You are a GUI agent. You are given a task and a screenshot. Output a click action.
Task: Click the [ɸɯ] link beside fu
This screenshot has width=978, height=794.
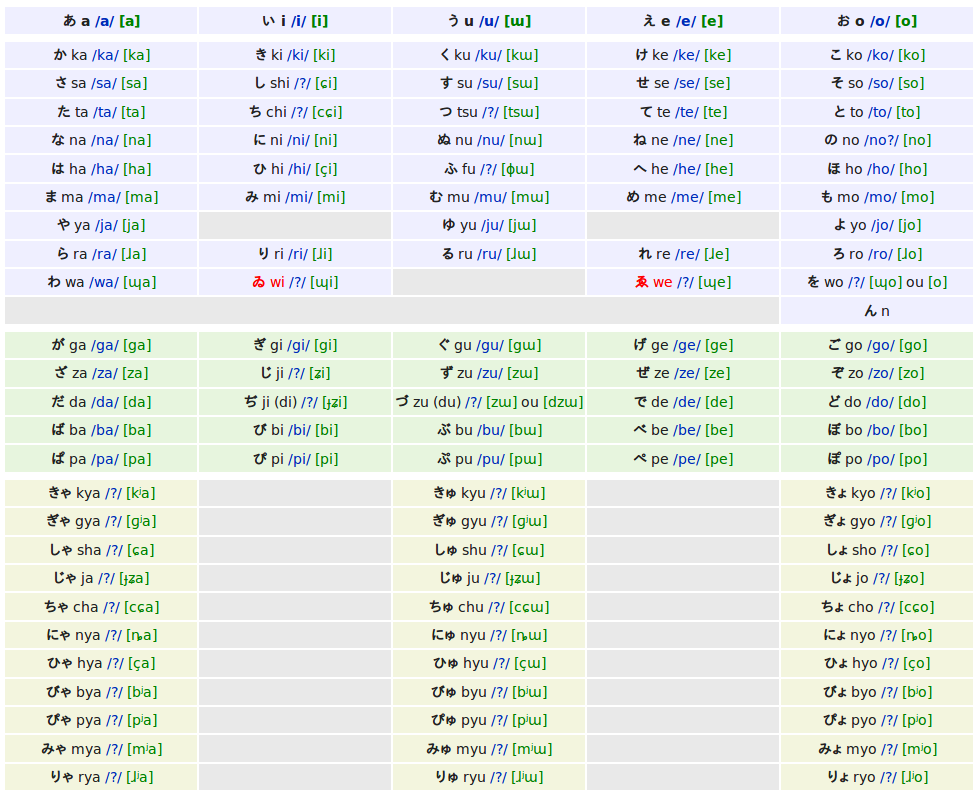518,169
